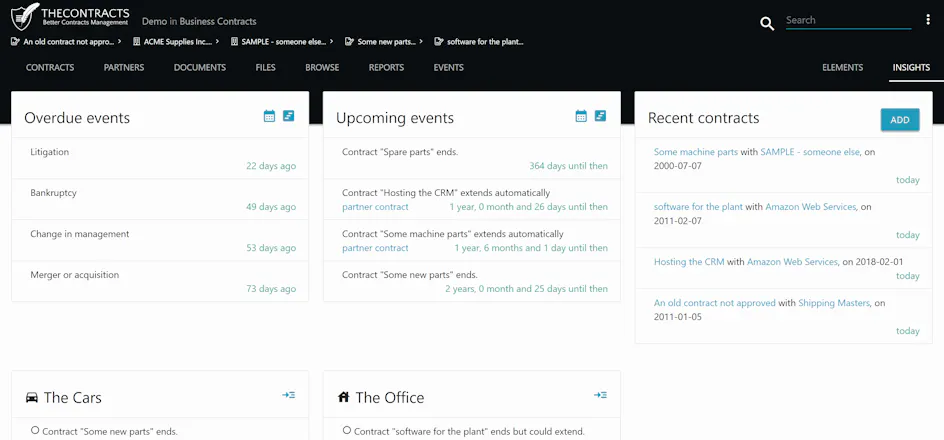Viewport: 944px width, 440px height.
Task: Click the house icon beside The Office
Action: 343,397
